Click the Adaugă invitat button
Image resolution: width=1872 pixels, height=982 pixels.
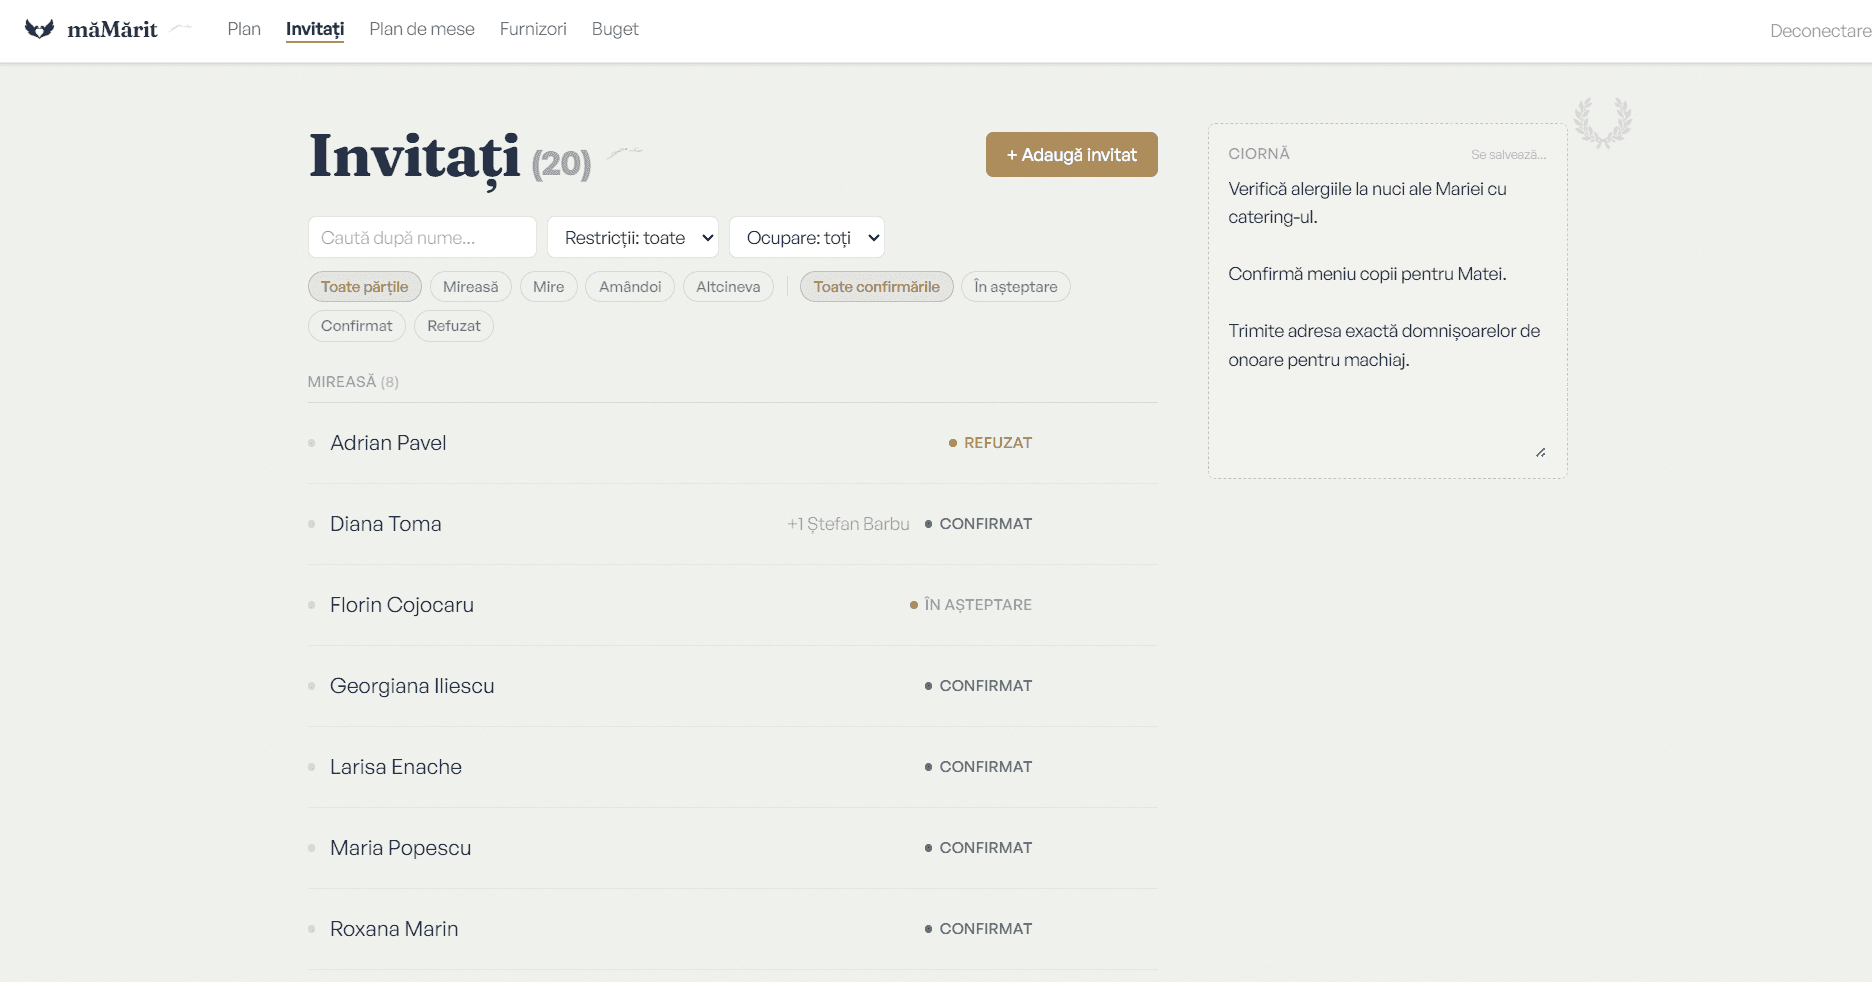[x=1071, y=155]
